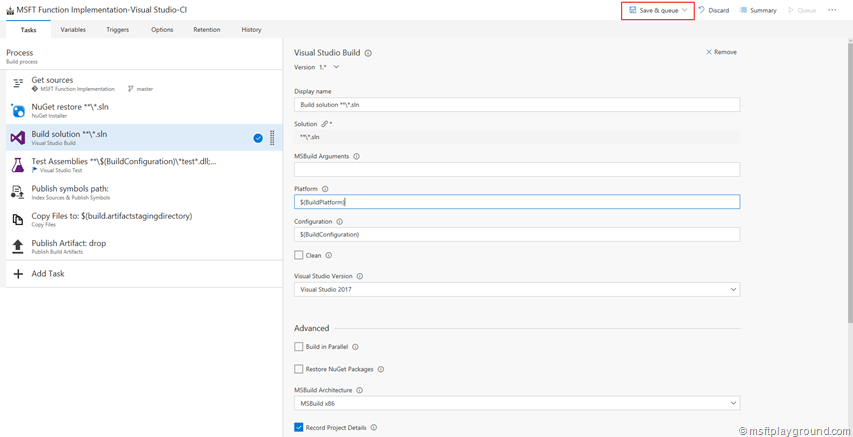
Task: Expand the Save & queue dropdown arrow
Action: point(685,10)
